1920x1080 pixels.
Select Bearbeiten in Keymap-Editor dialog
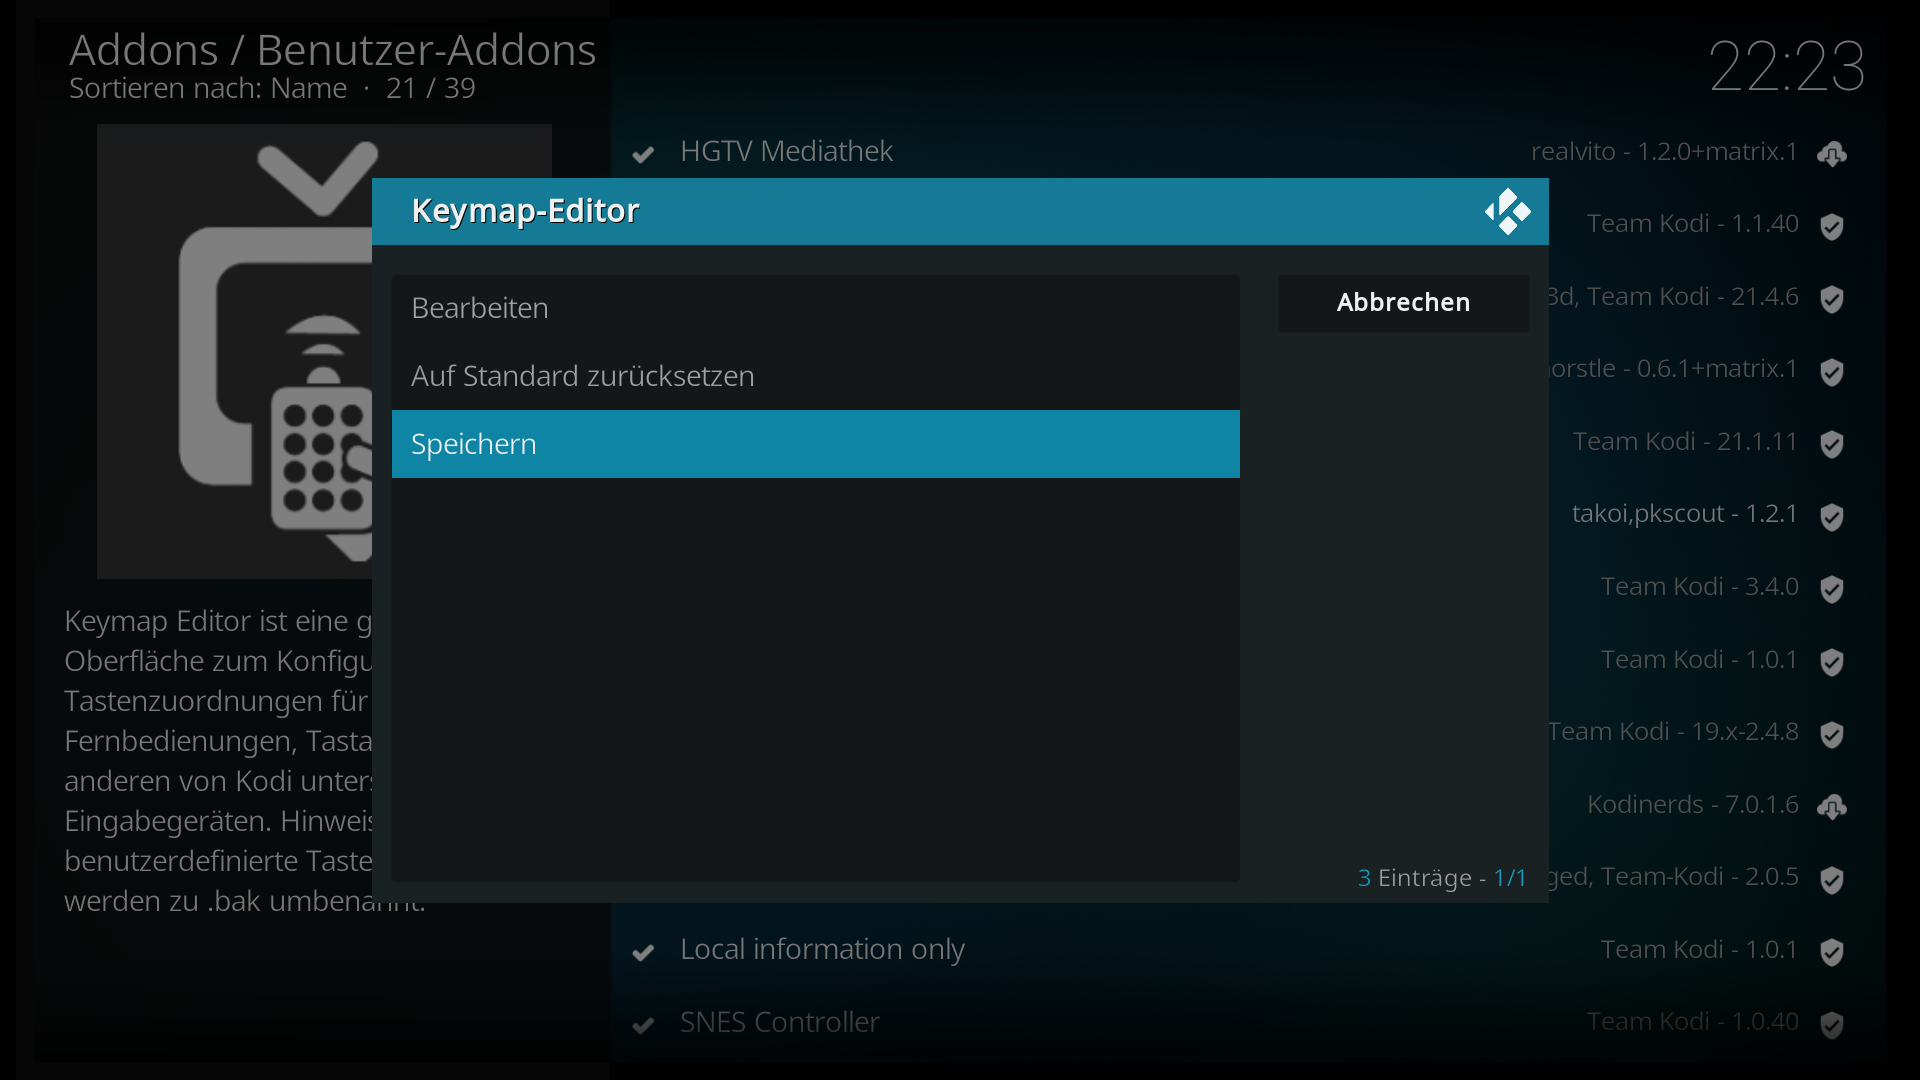pyautogui.click(x=815, y=308)
